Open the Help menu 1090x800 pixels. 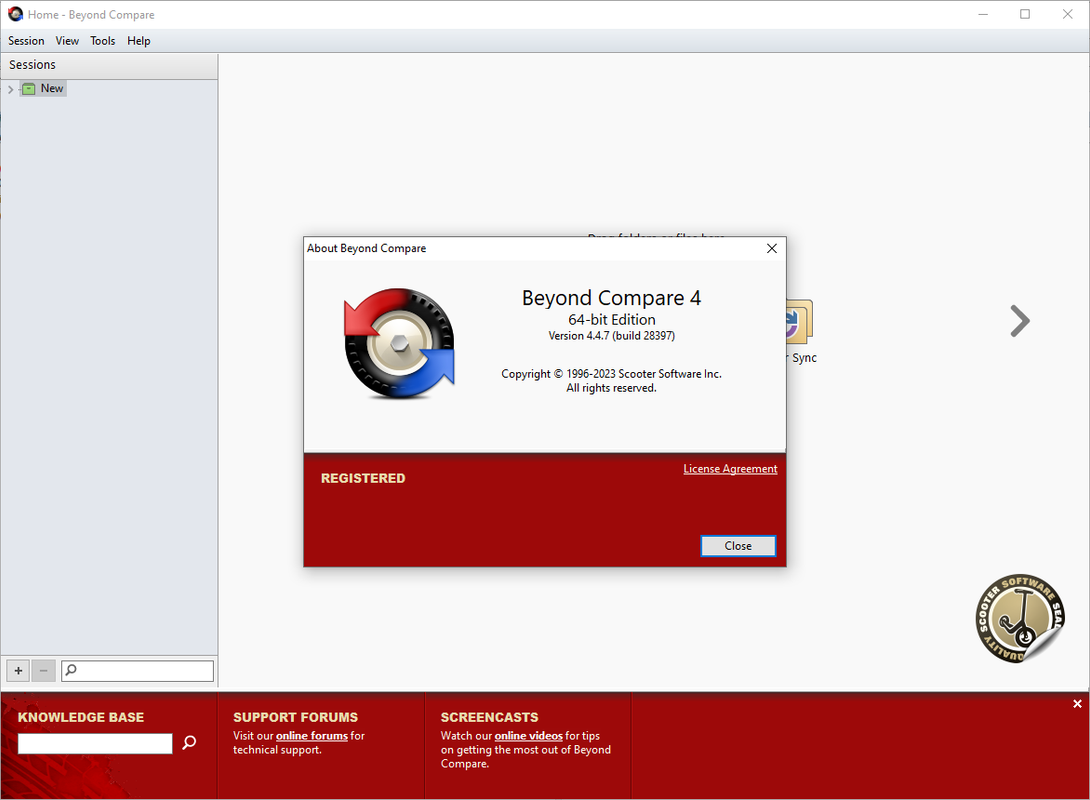point(139,41)
